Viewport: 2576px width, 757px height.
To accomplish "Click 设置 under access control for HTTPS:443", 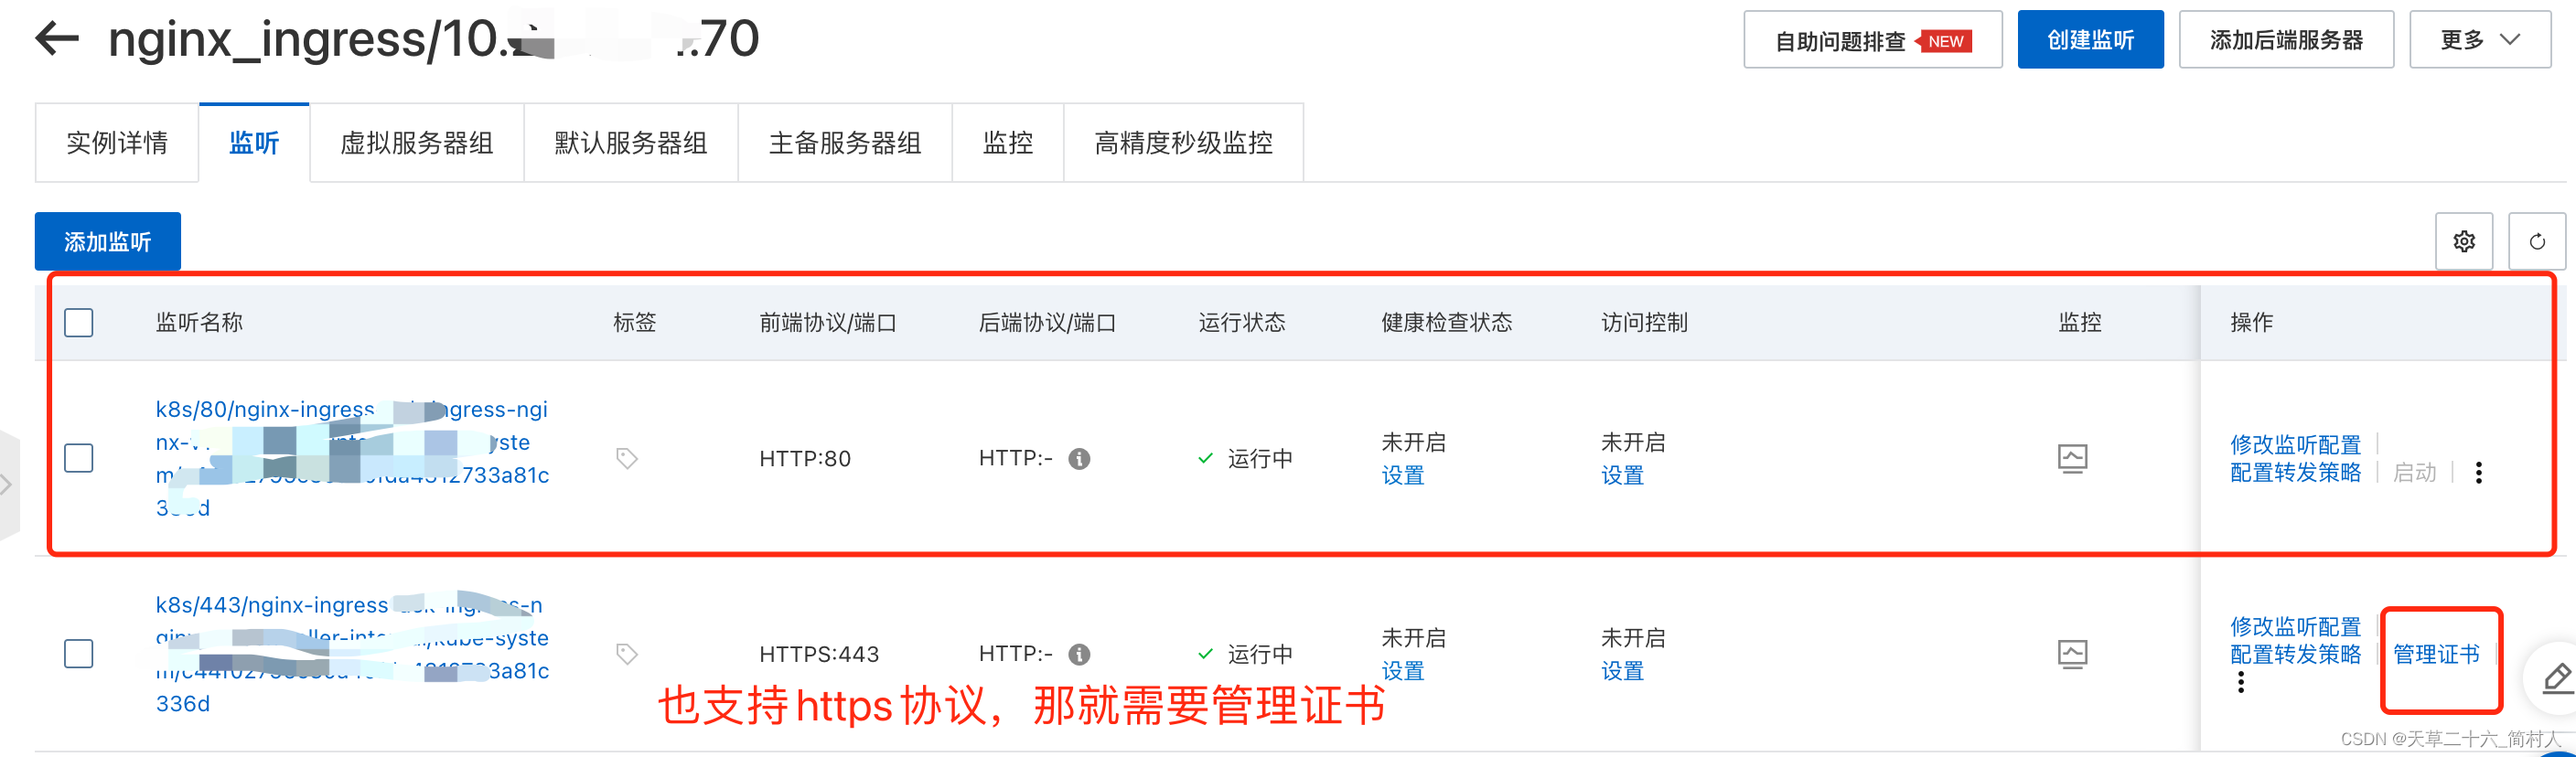I will coord(1623,671).
